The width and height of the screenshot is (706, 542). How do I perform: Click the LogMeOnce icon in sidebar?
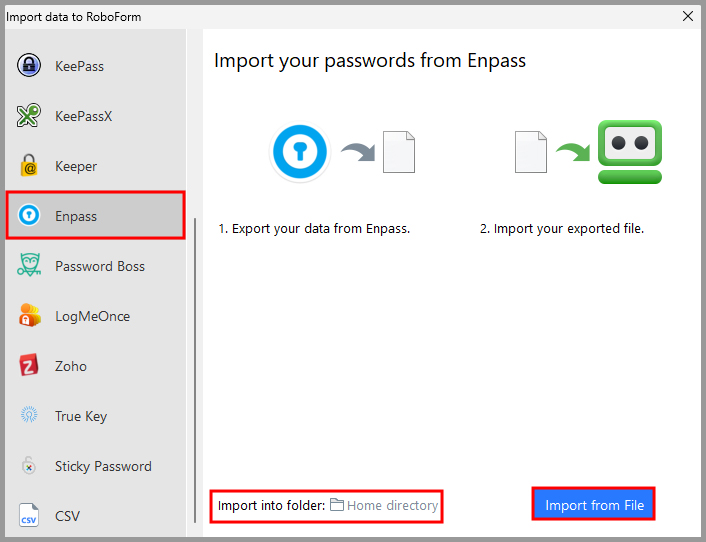[29, 316]
